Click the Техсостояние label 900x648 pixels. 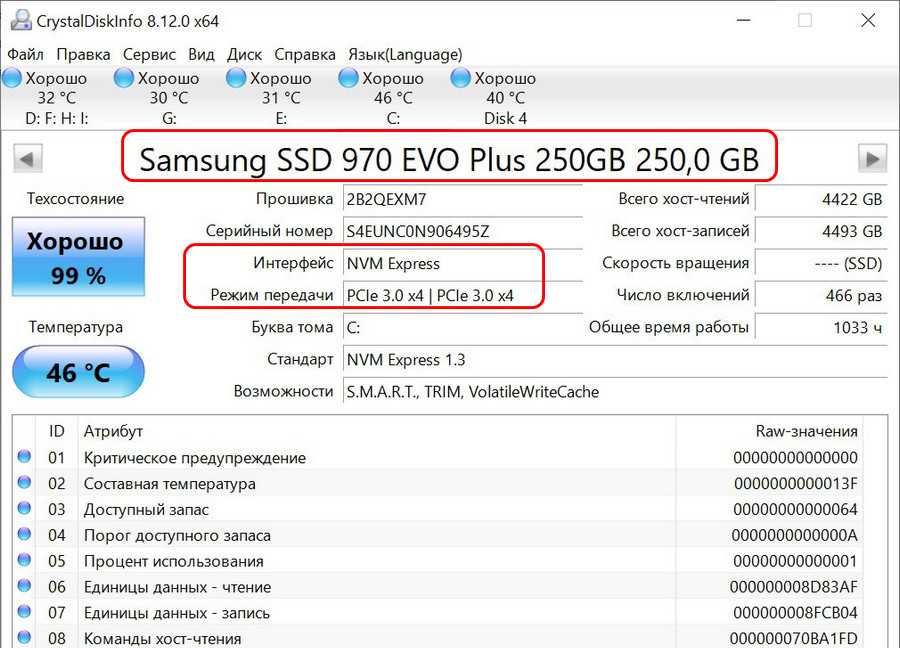click(75, 199)
